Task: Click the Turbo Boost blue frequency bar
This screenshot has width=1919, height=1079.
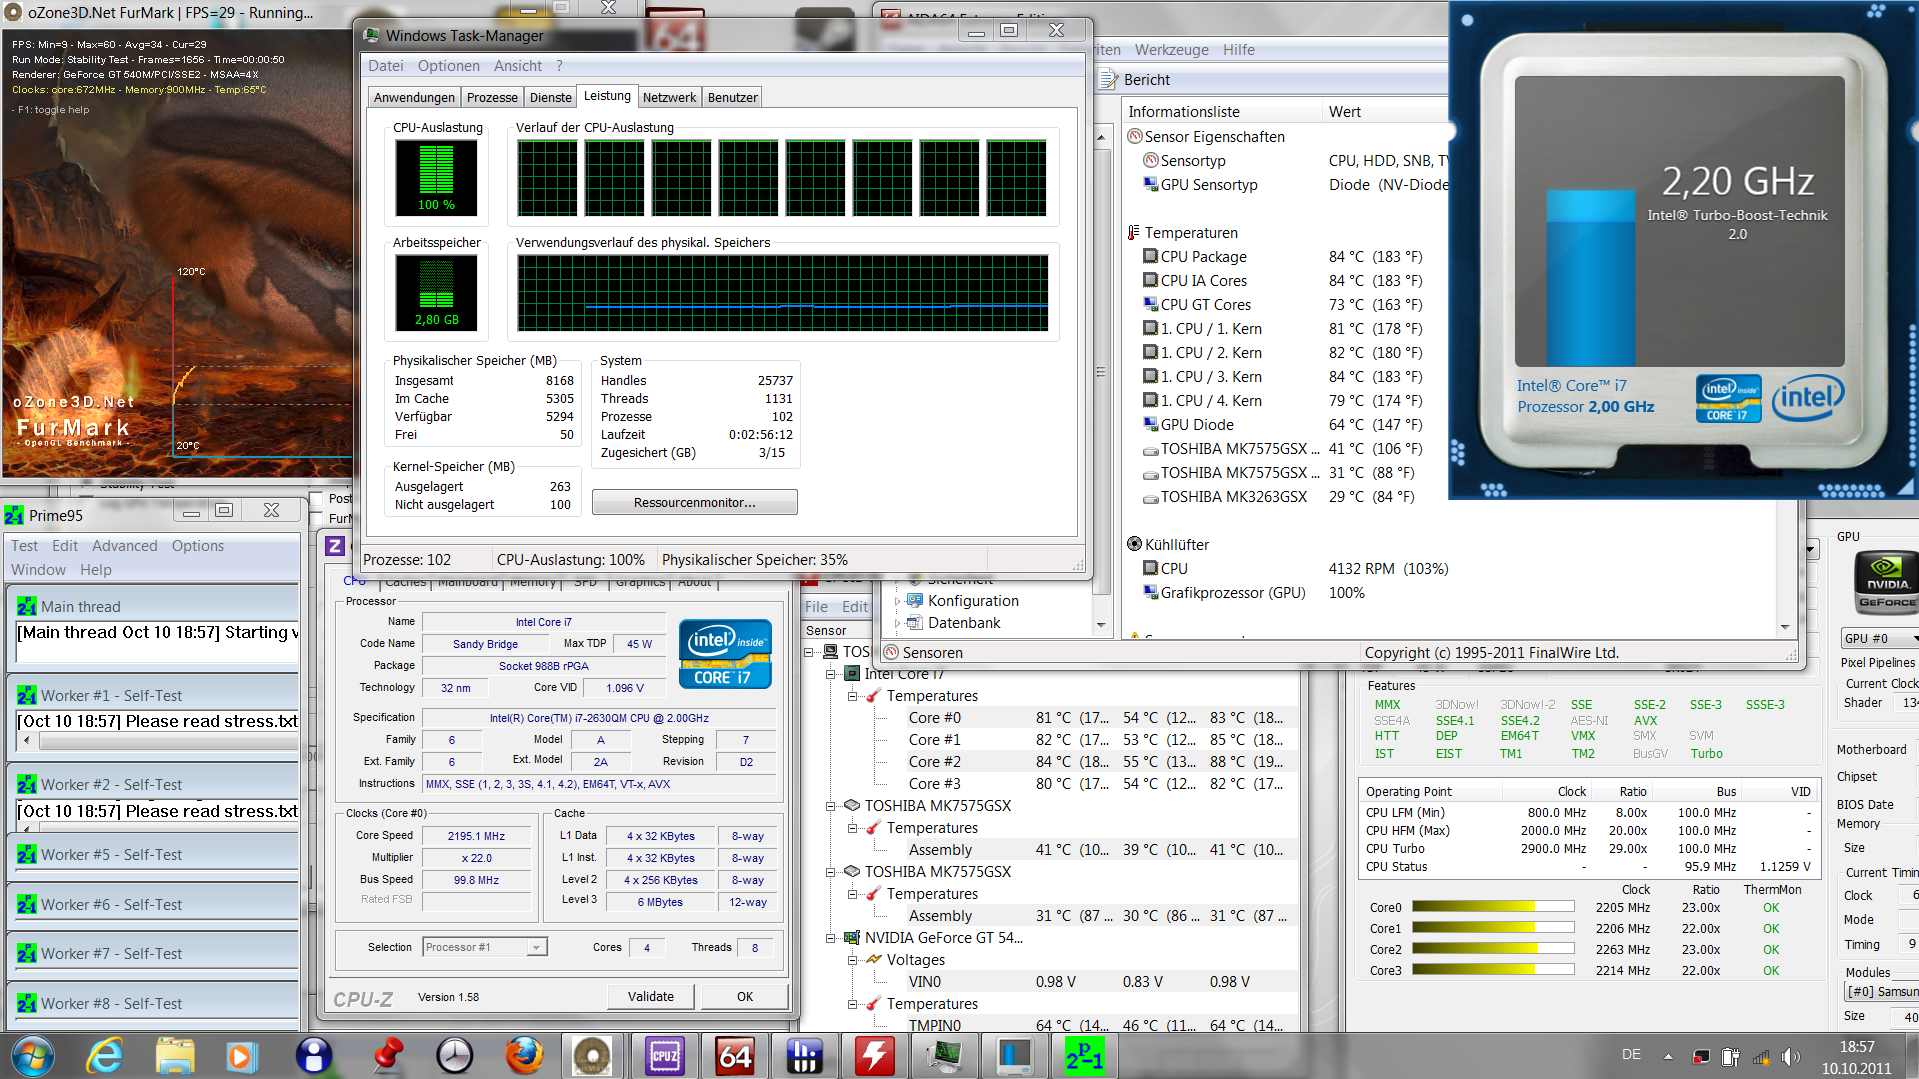Action: point(1591,278)
